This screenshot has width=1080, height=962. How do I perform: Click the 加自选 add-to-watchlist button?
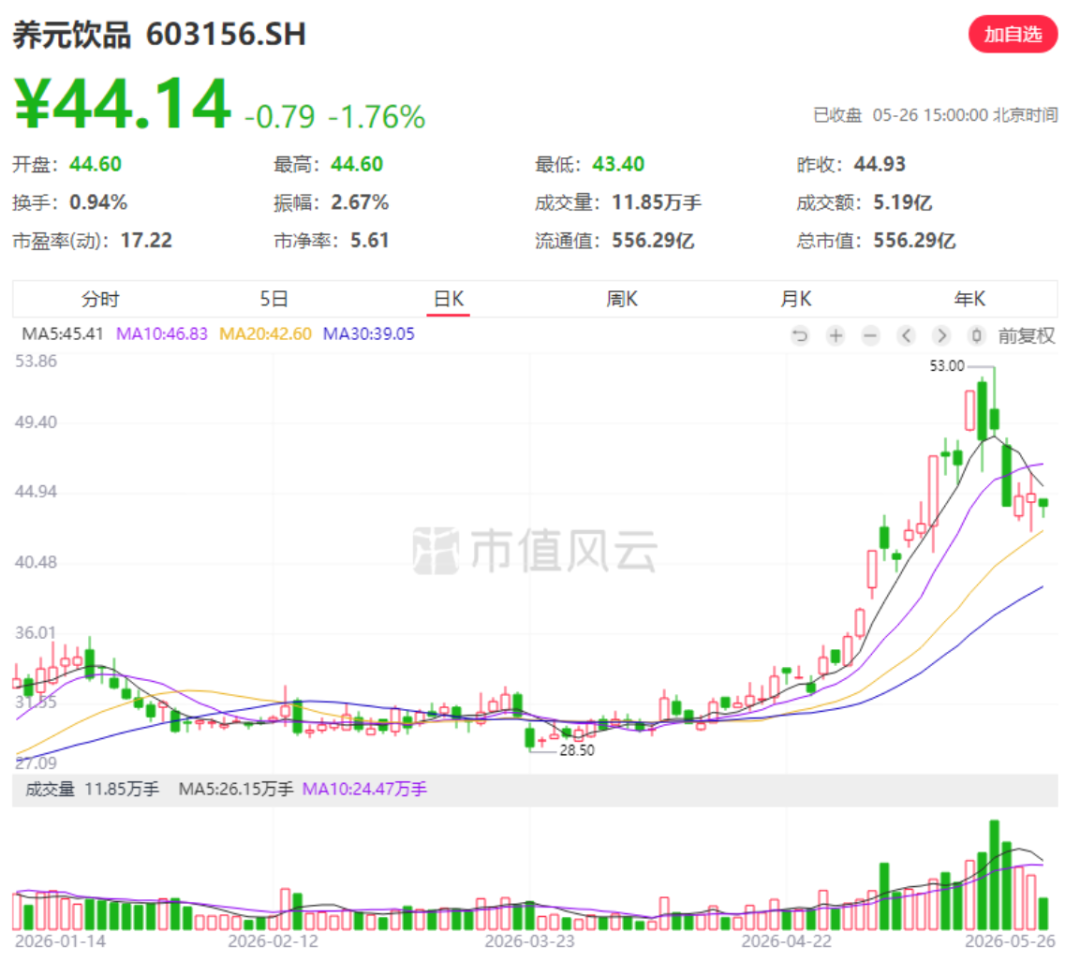pyautogui.click(x=1012, y=34)
